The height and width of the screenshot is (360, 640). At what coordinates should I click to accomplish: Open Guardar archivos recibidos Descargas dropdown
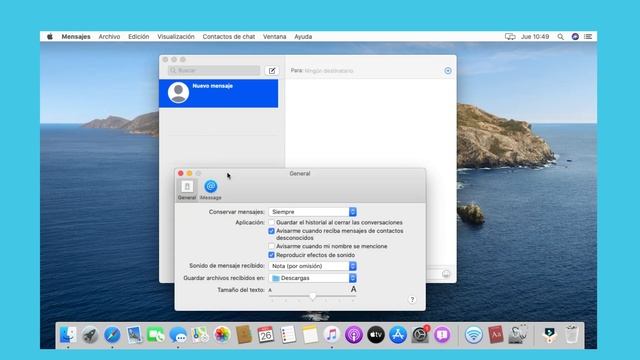313,278
